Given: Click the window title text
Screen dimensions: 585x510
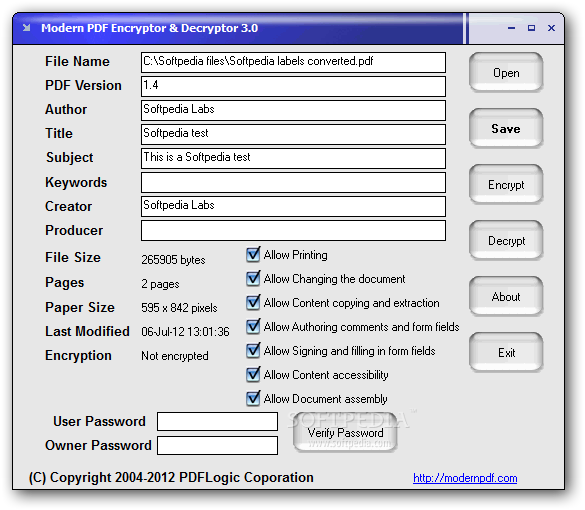Looking at the screenshot, I should click(150, 28).
